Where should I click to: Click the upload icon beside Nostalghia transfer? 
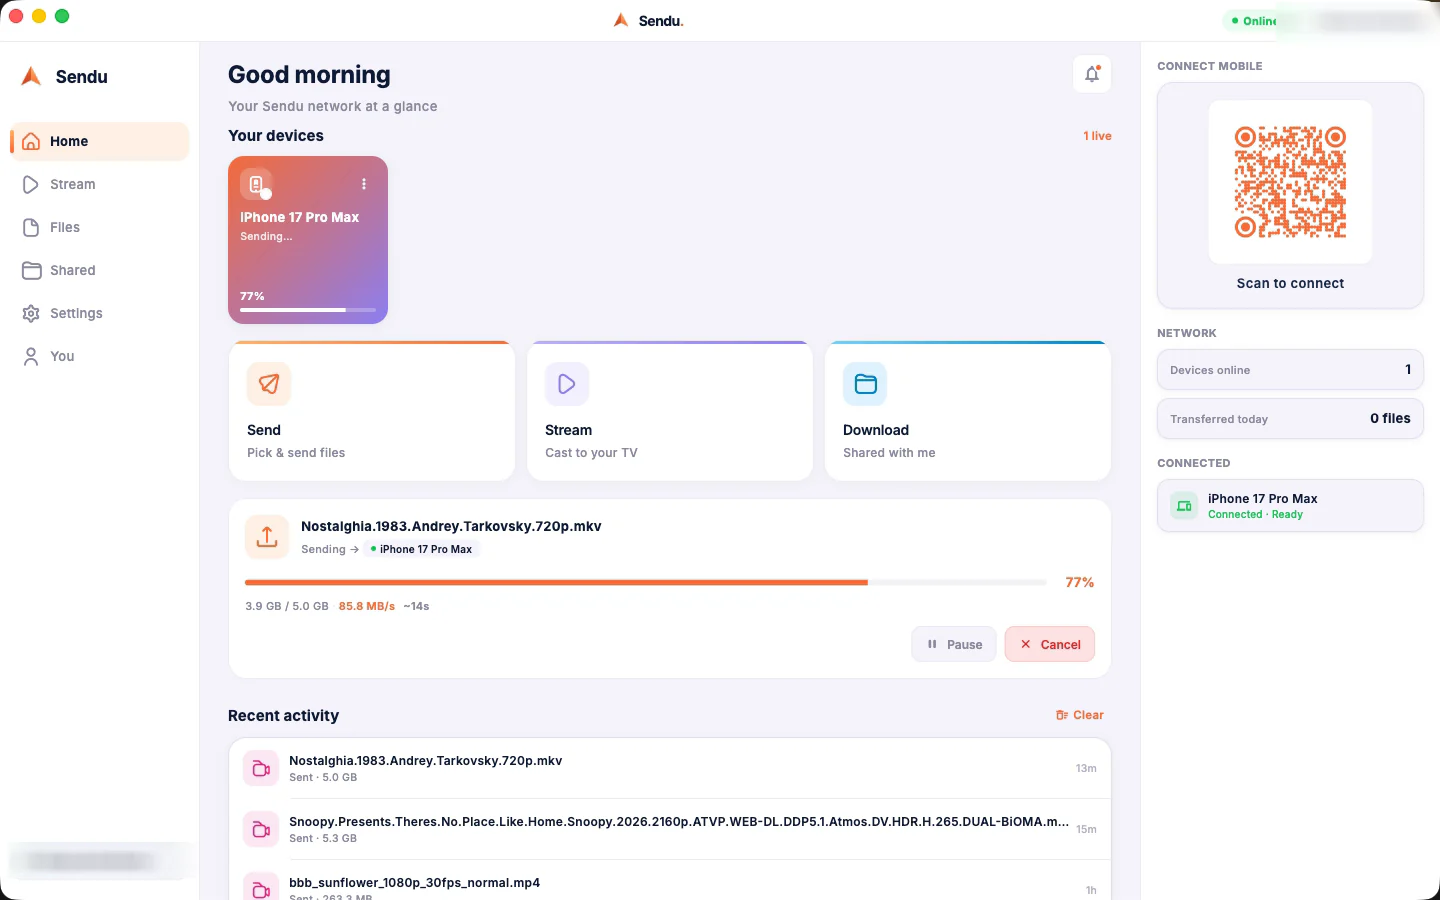[x=267, y=537]
